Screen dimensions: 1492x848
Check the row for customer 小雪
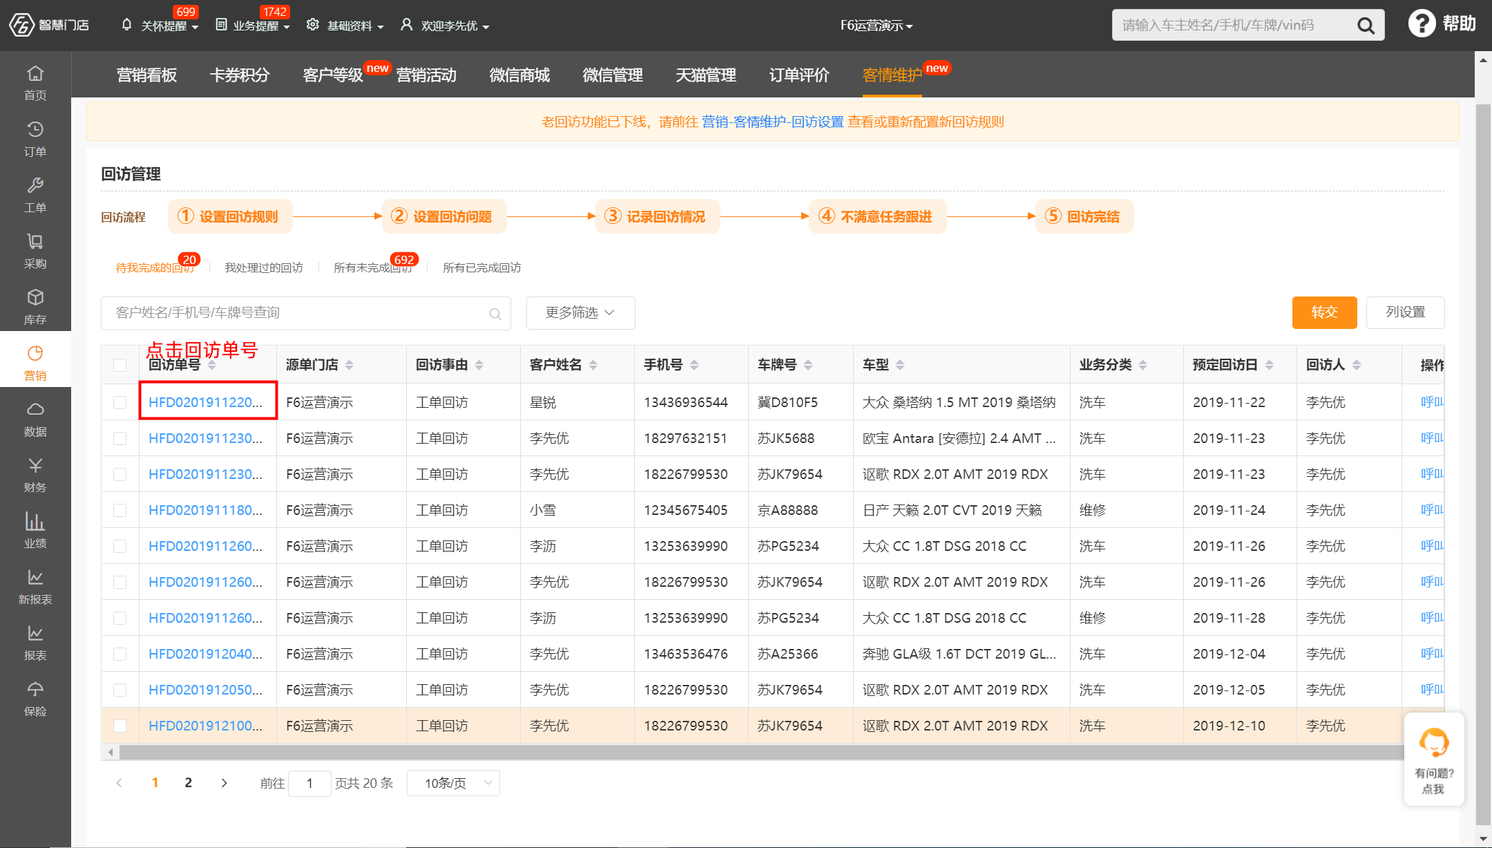120,510
